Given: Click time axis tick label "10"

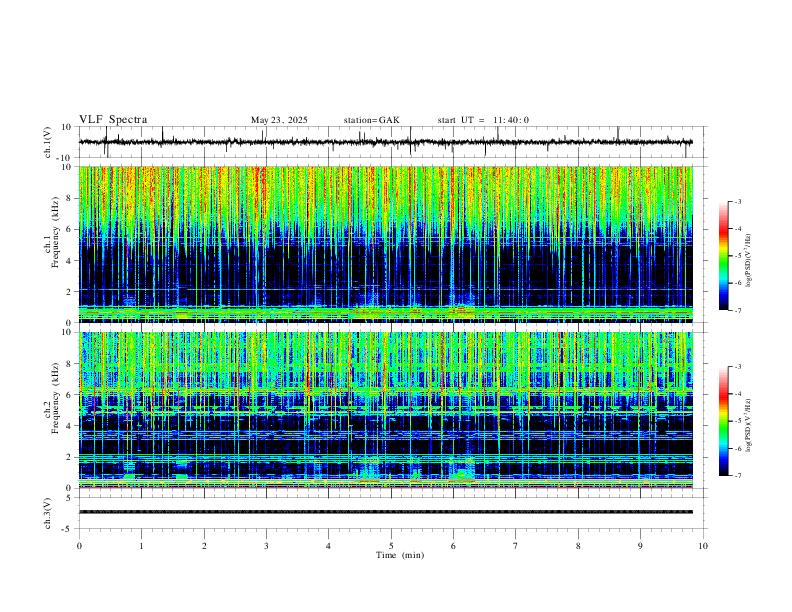Looking at the screenshot, I should coord(703,546).
